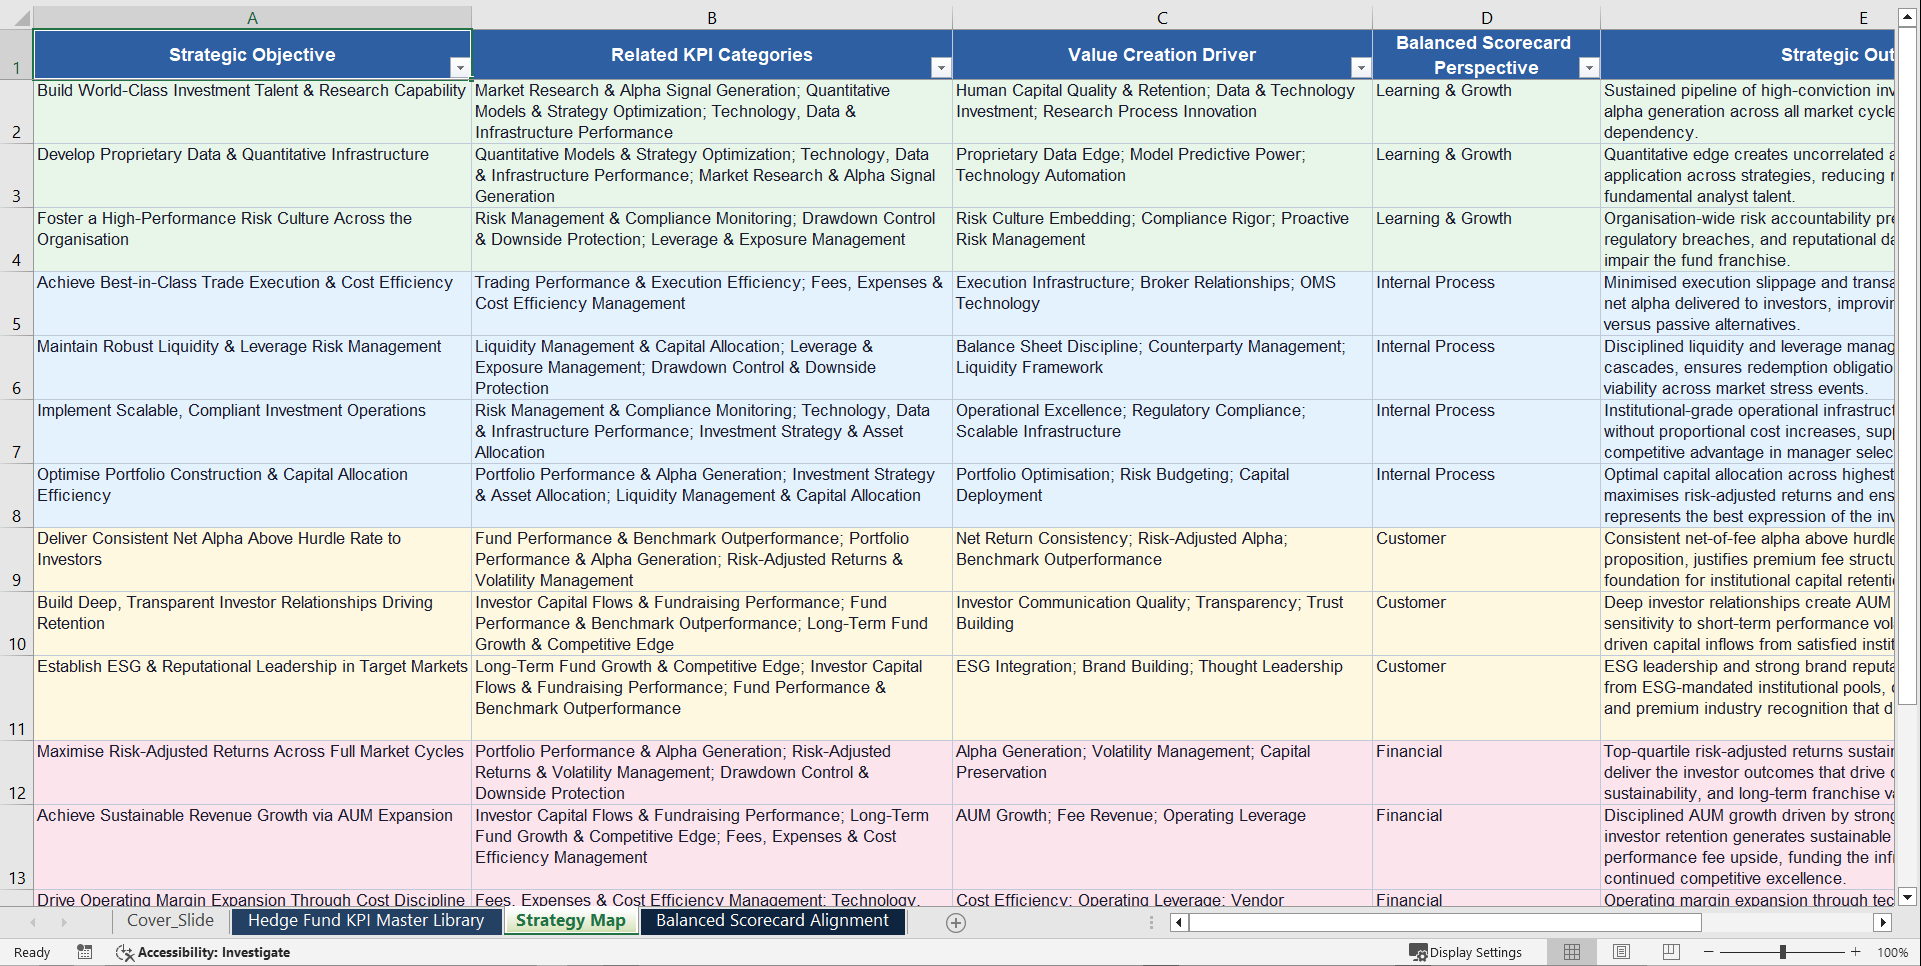This screenshot has width=1921, height=966.
Task: Select row 9 header
Action: 17,560
